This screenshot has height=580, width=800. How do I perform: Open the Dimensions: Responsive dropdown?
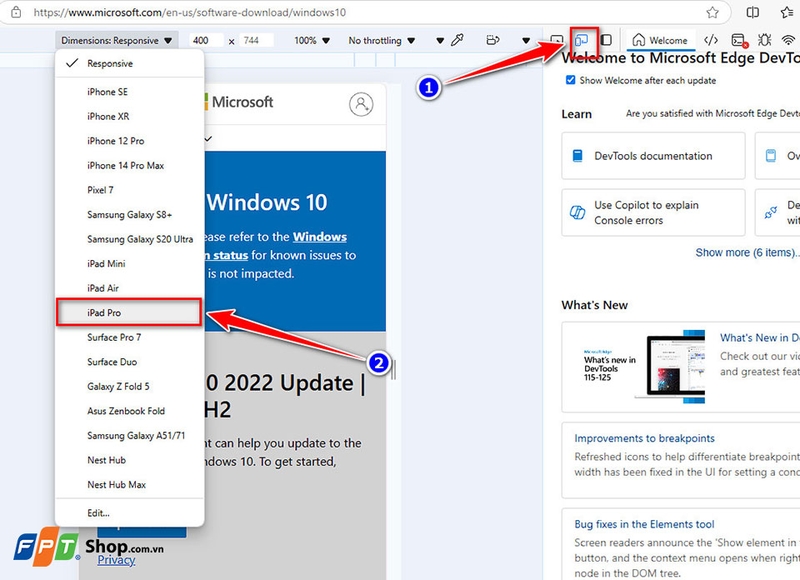117,40
